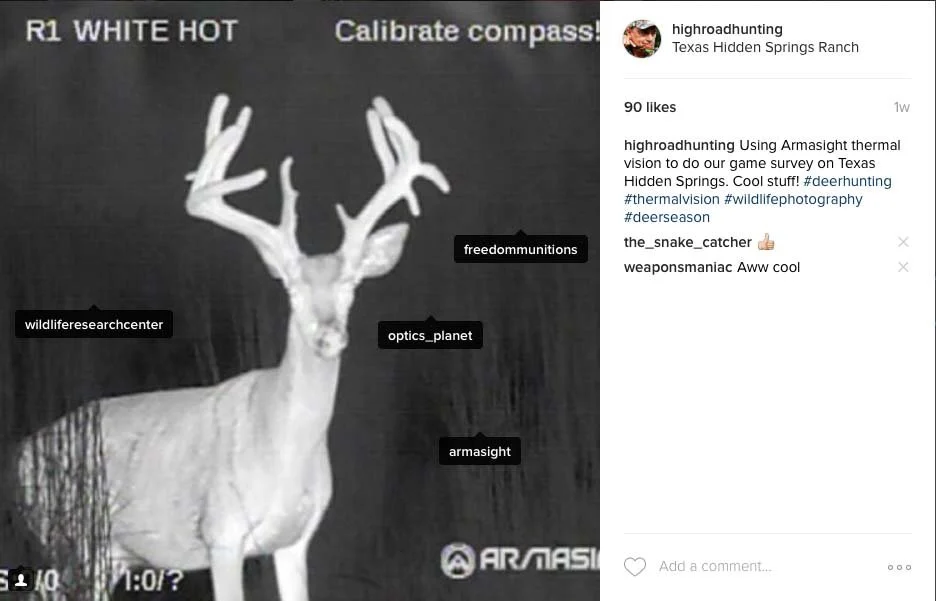Open Texas Hidden Springs Ranch location
Image resolution: width=936 pixels, height=601 pixels.
[765, 47]
